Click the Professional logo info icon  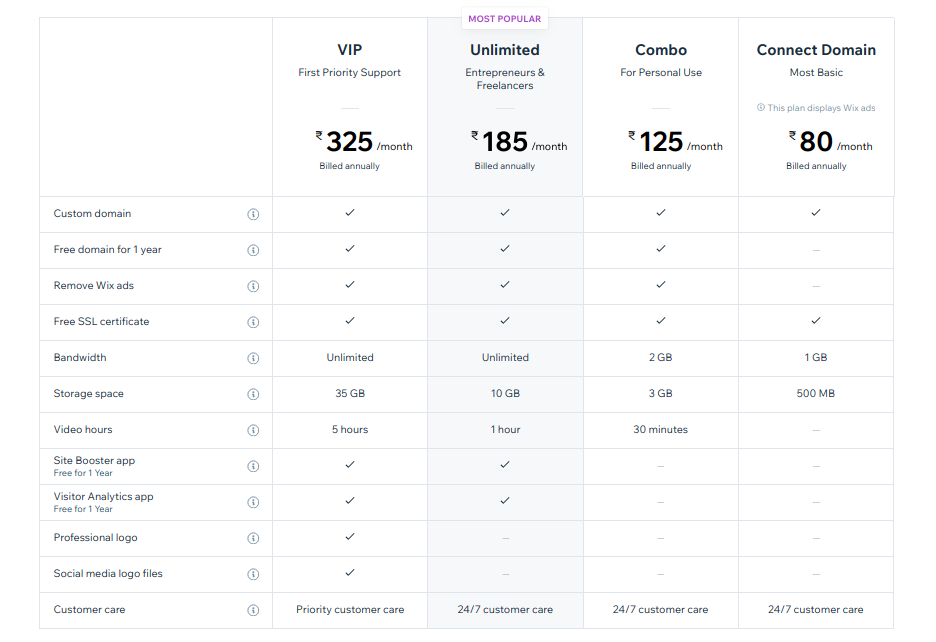click(253, 537)
